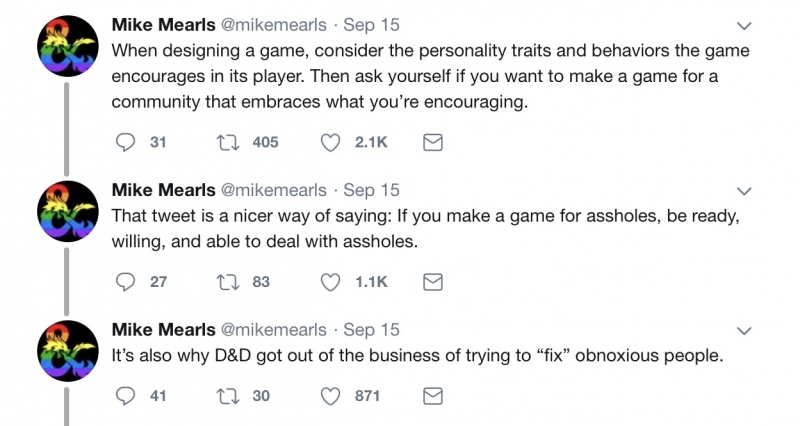The width and height of the screenshot is (800, 426).
Task: Retweet the tweet with 405 retweets
Action: click(x=228, y=142)
